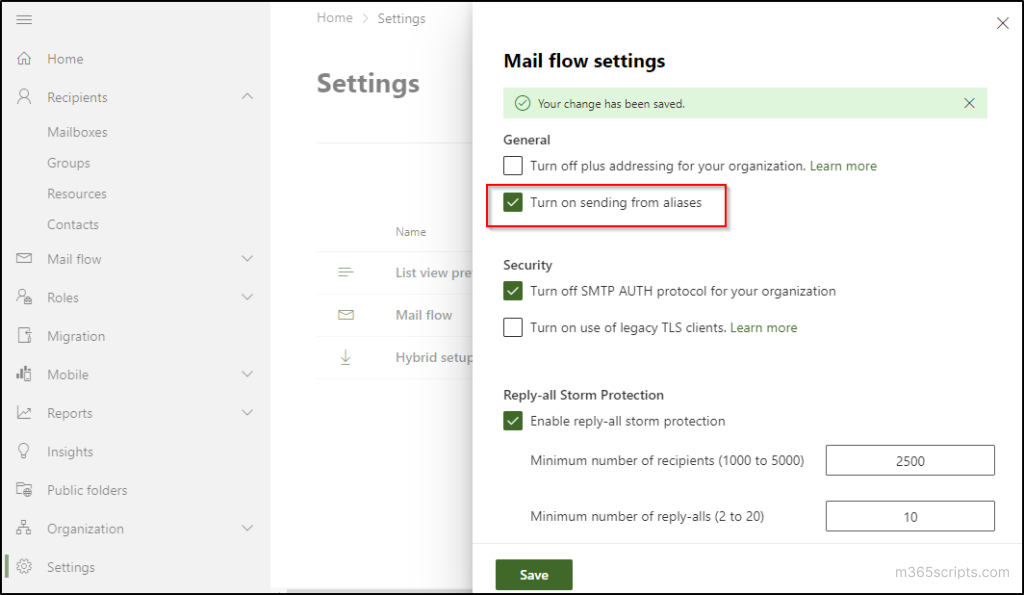Open the hamburger navigation menu icon
This screenshot has width=1024, height=595.
pyautogui.click(x=24, y=20)
